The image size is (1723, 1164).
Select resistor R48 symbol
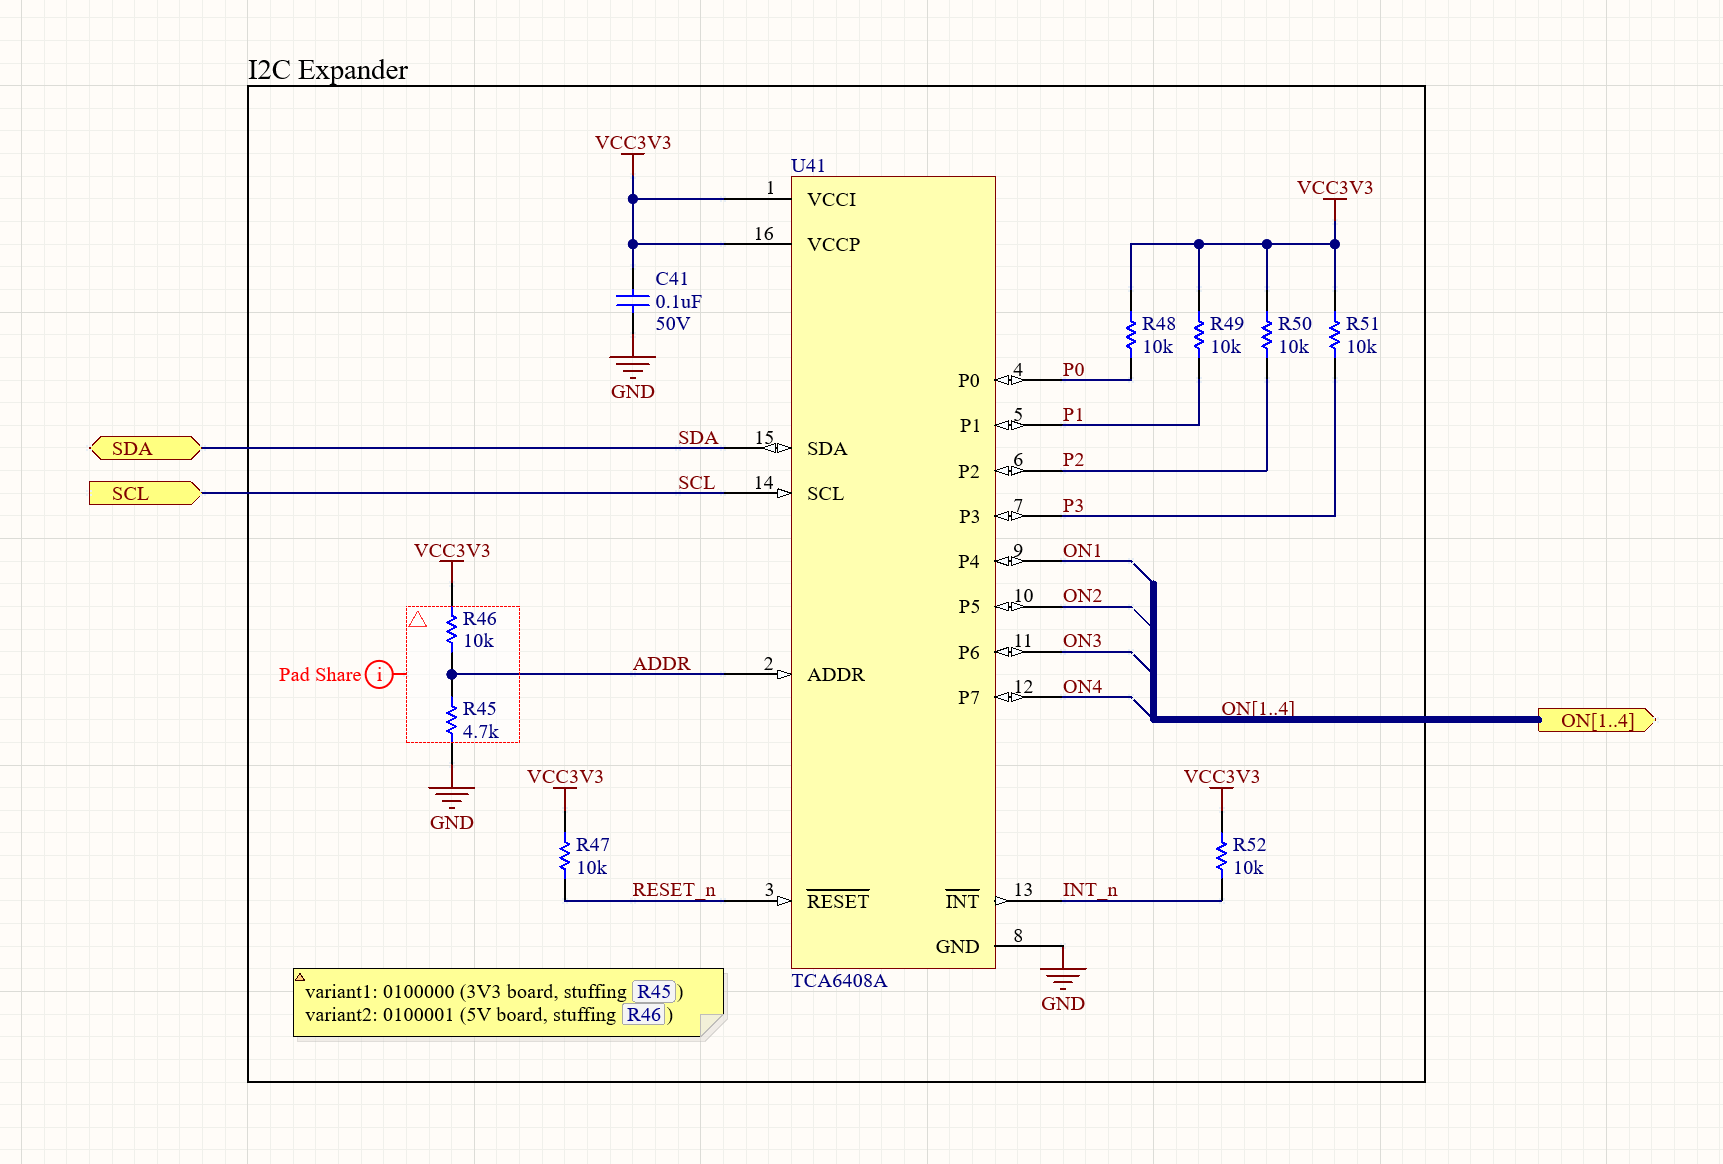[x=1131, y=335]
